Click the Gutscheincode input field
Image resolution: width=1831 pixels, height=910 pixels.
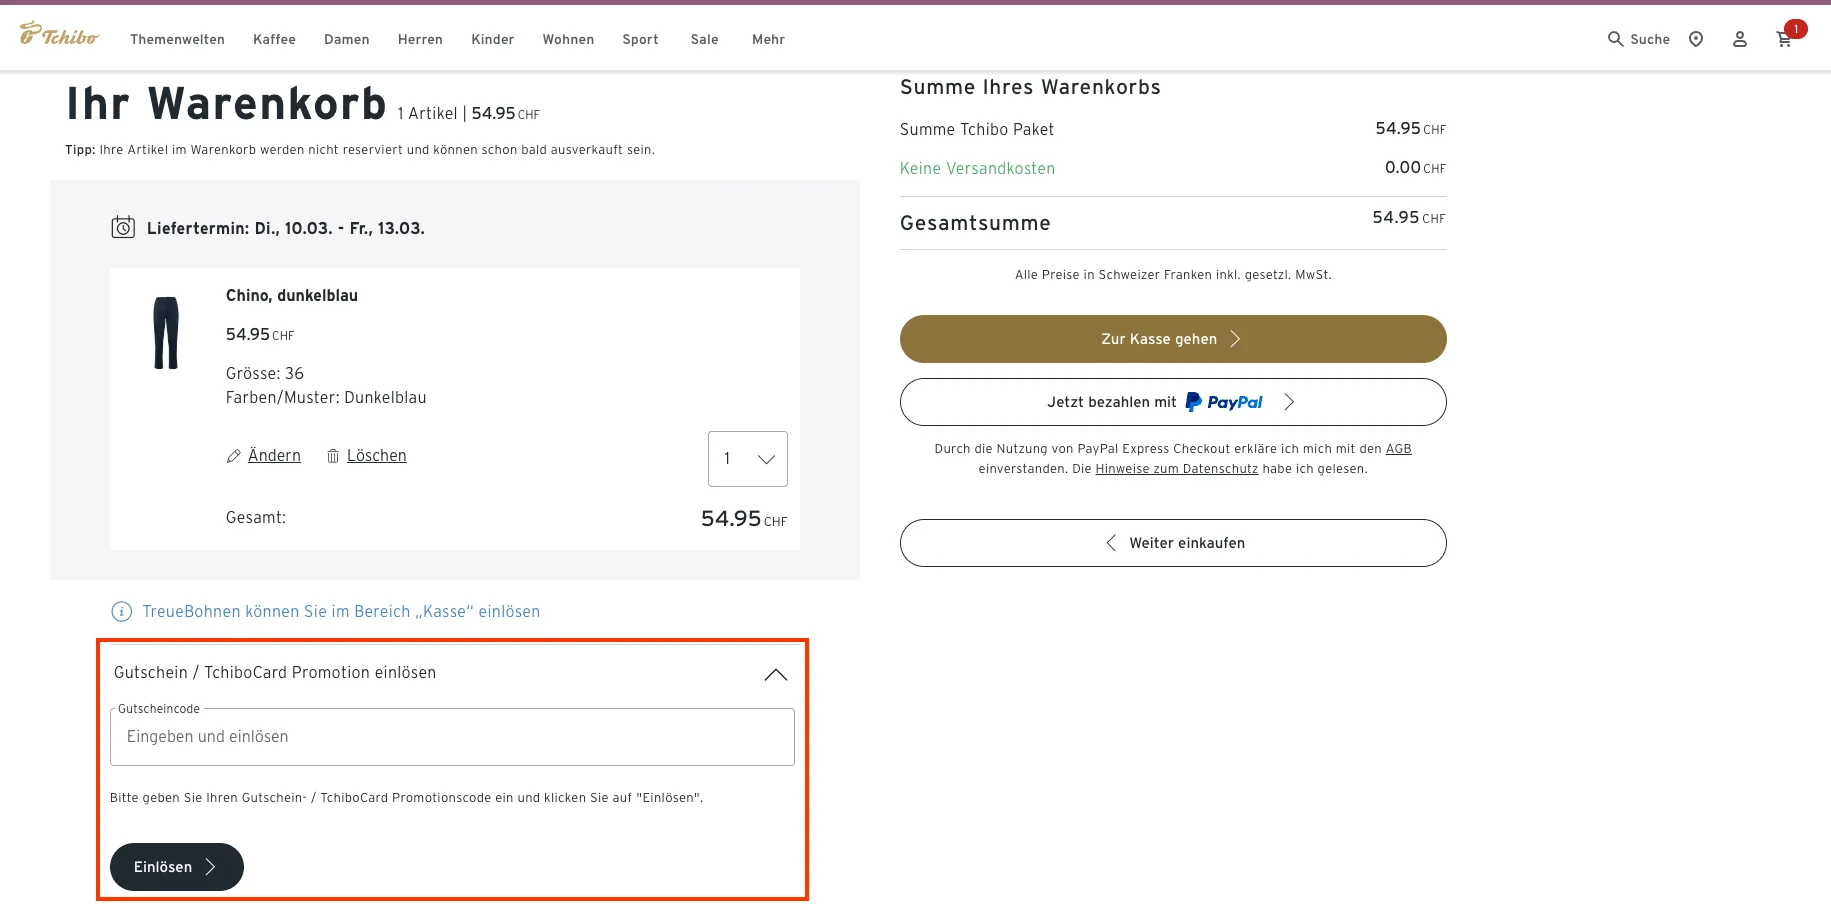(452, 737)
